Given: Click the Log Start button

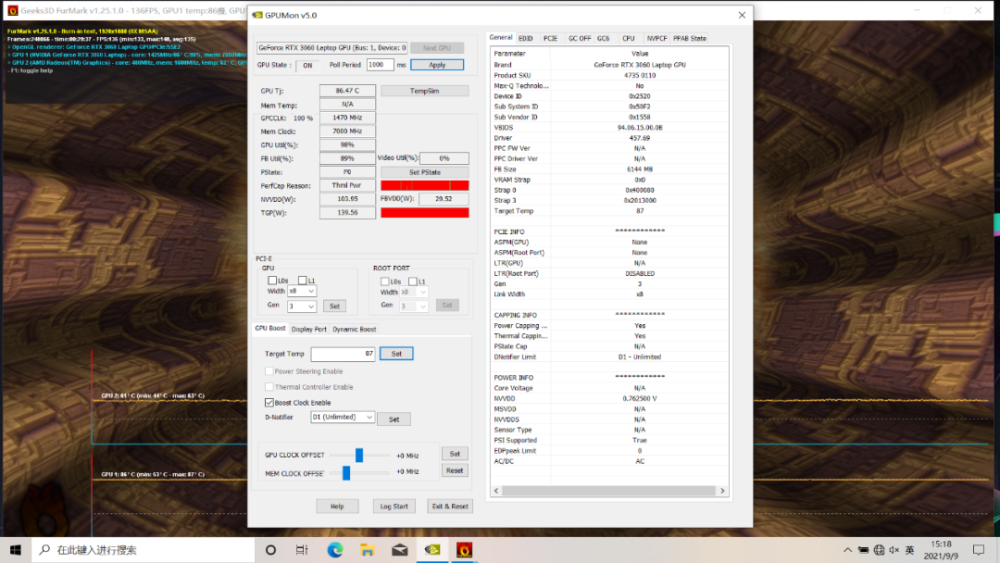Looking at the screenshot, I should point(393,506).
